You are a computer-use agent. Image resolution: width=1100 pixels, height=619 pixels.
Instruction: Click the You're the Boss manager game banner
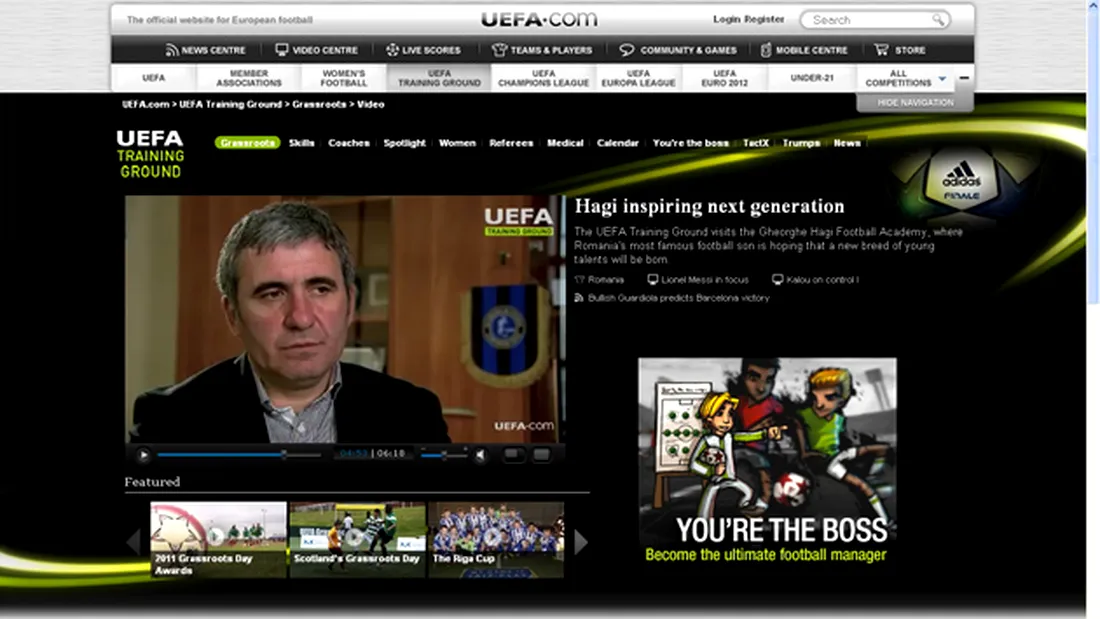point(767,461)
